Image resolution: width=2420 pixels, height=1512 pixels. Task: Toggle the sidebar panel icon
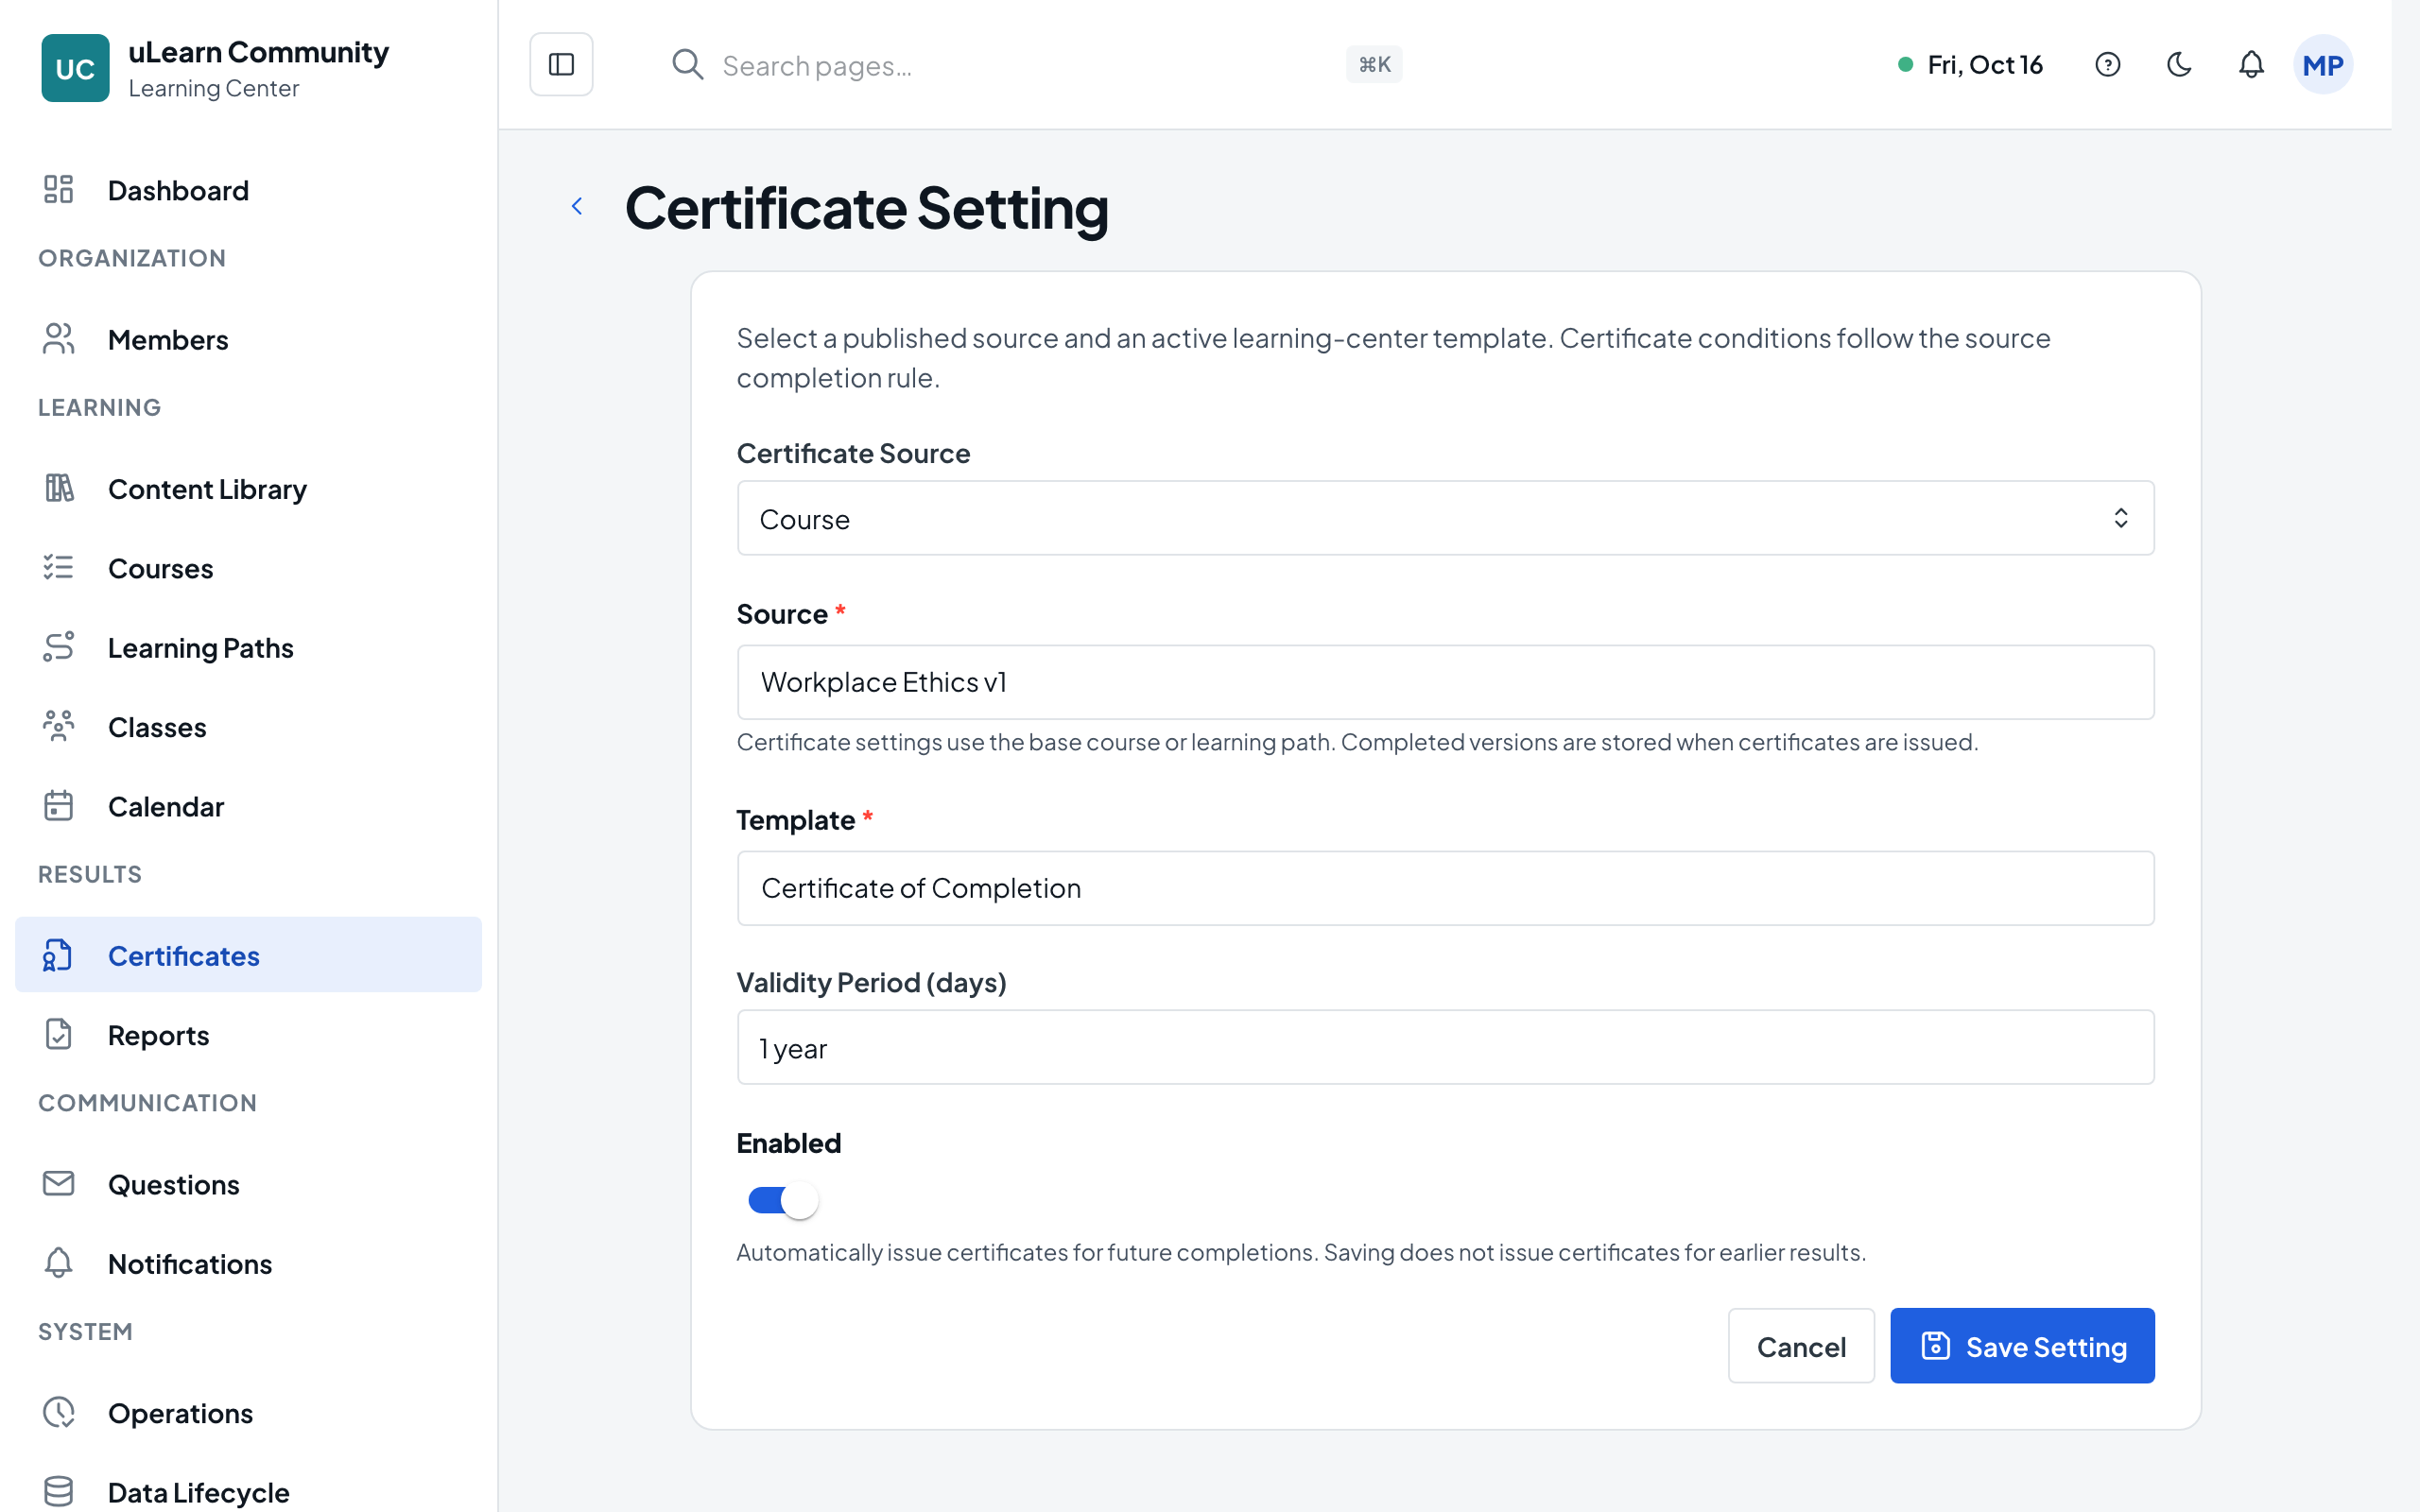pyautogui.click(x=561, y=65)
